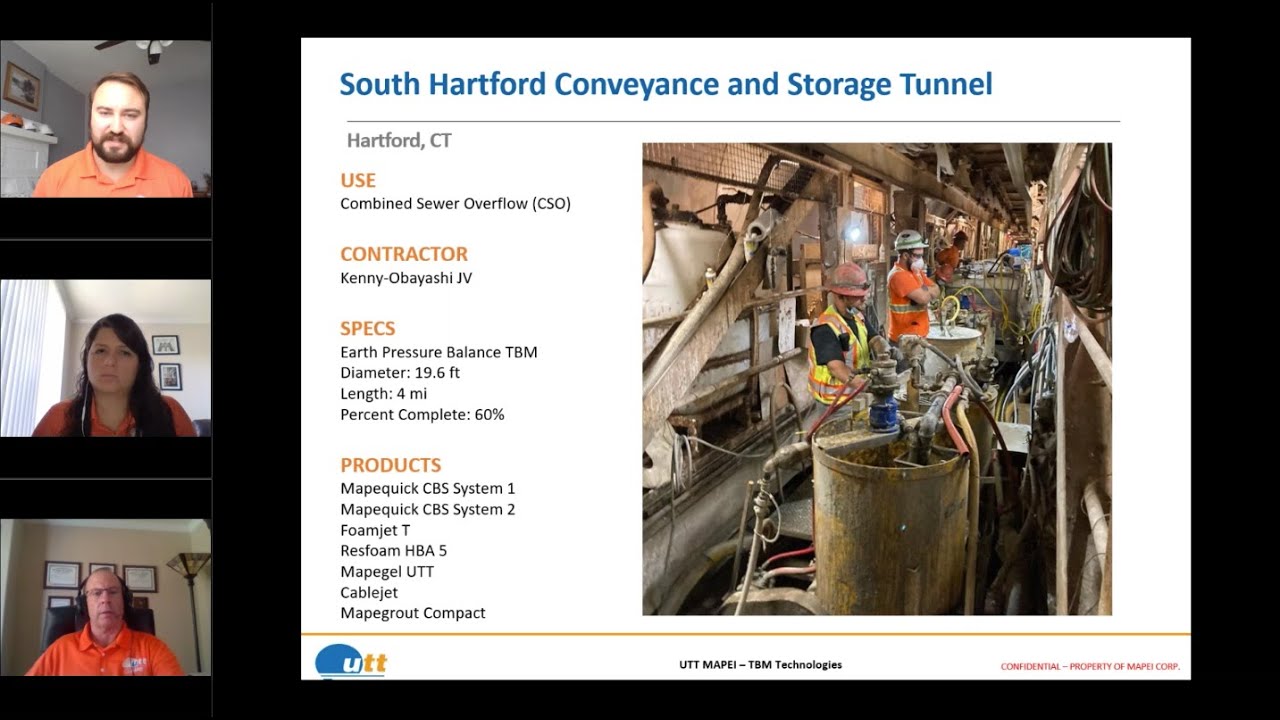Click the 'CONTRACTOR' heading
Image resolution: width=1280 pixels, height=720 pixels.
(x=404, y=254)
